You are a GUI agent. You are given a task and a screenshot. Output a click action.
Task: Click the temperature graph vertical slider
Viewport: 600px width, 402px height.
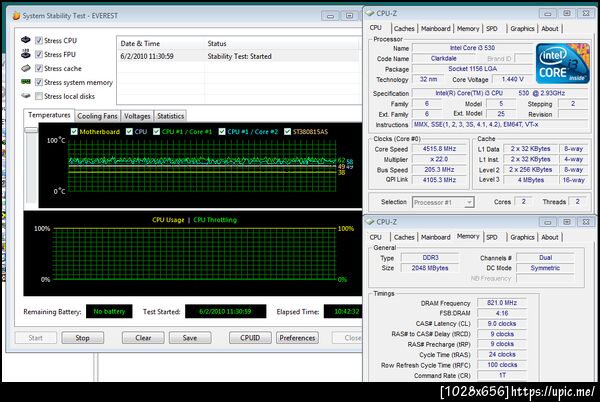pyautogui.click(x=31, y=130)
